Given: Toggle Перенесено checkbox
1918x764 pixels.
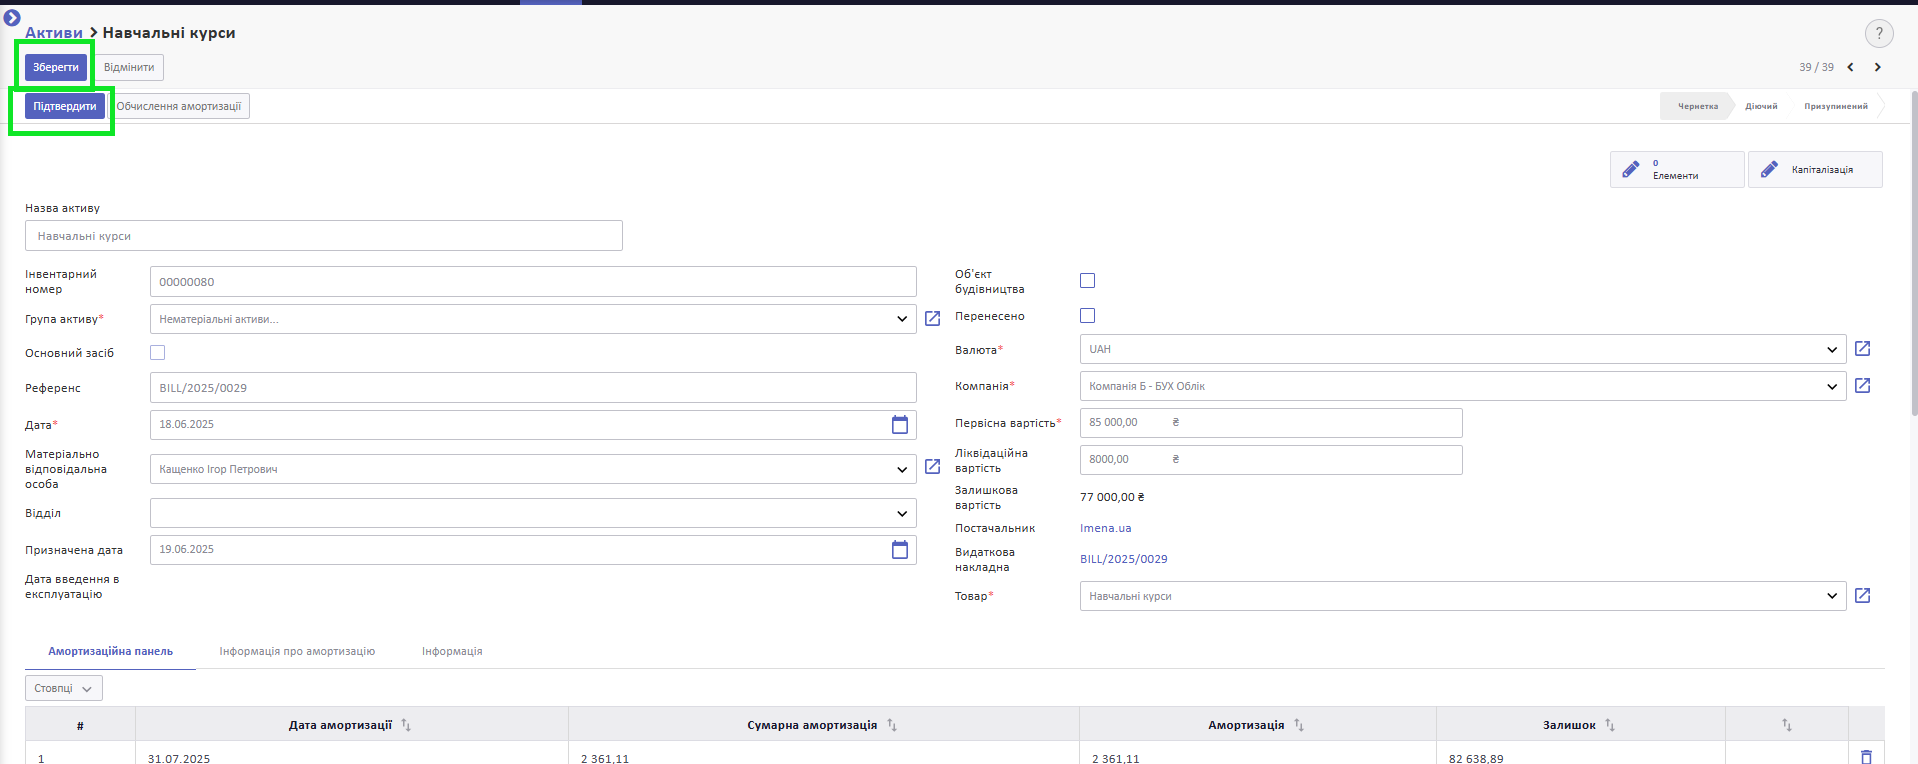Looking at the screenshot, I should point(1088,316).
